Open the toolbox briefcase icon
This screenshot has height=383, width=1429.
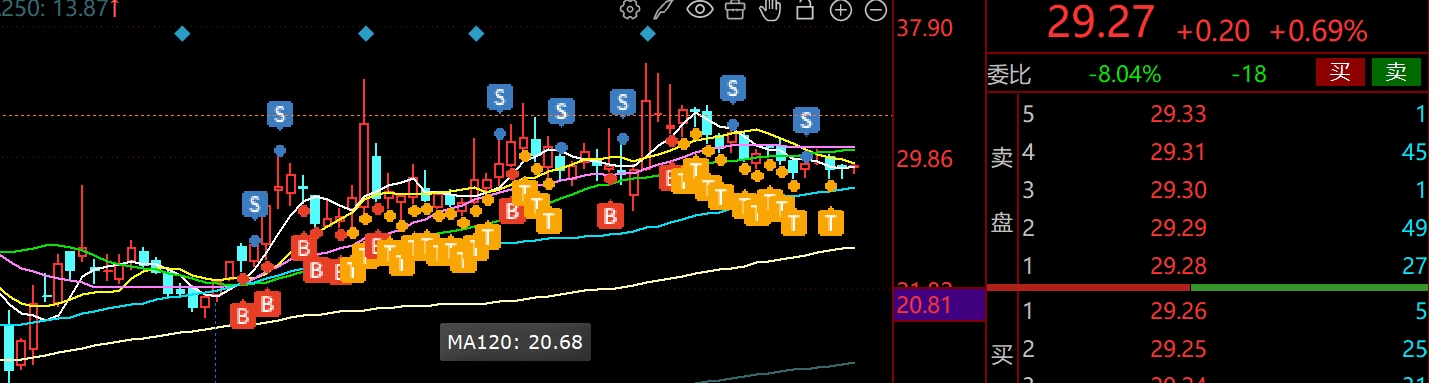pos(735,10)
